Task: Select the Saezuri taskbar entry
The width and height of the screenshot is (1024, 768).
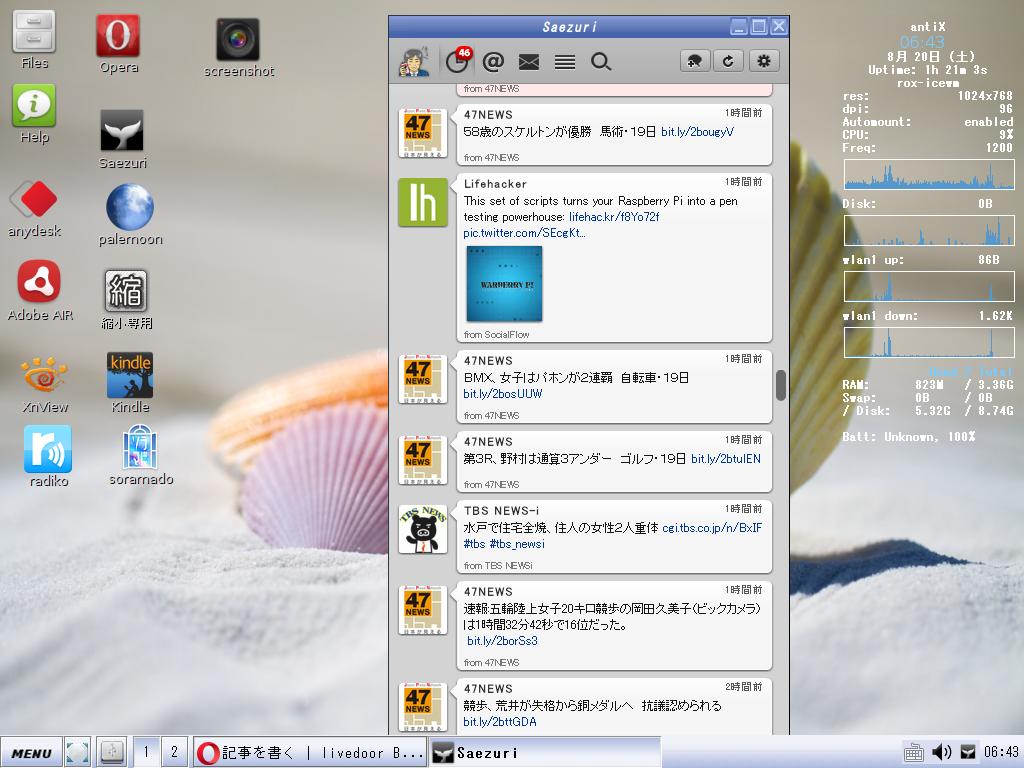Action: point(545,752)
